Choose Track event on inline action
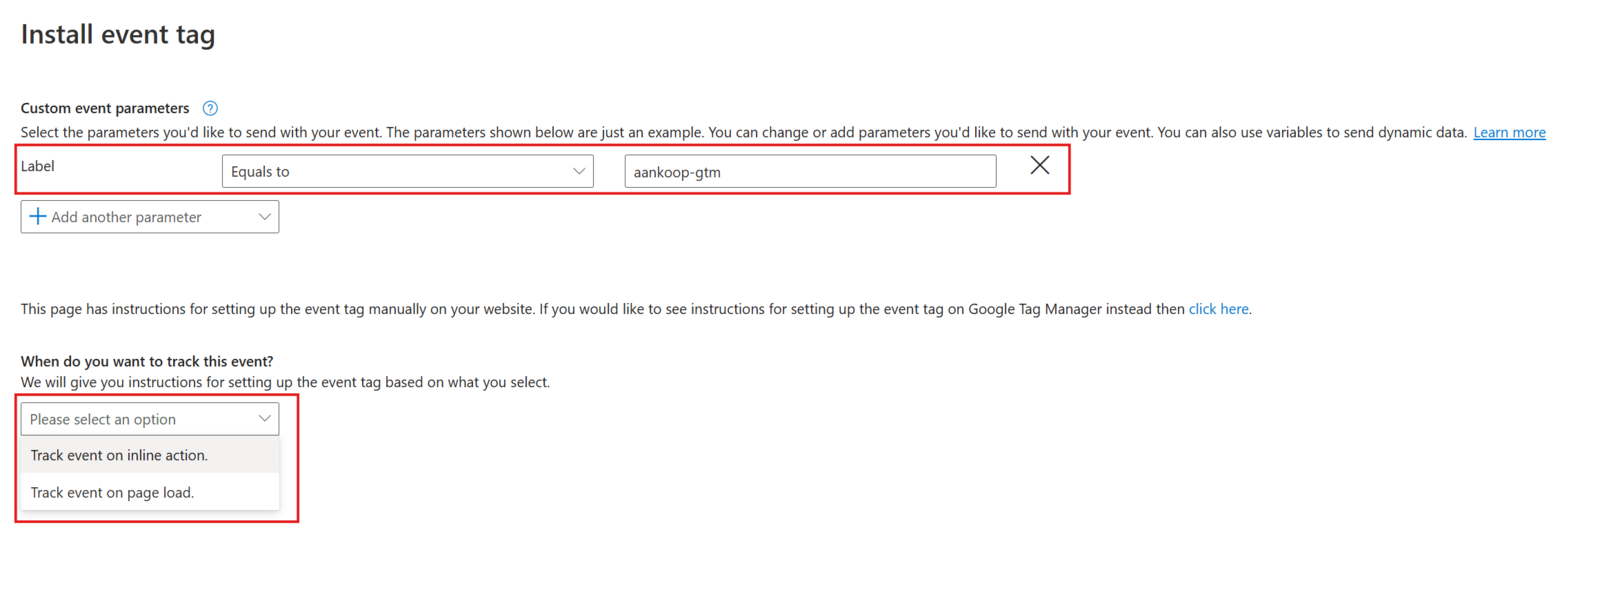 click(119, 455)
